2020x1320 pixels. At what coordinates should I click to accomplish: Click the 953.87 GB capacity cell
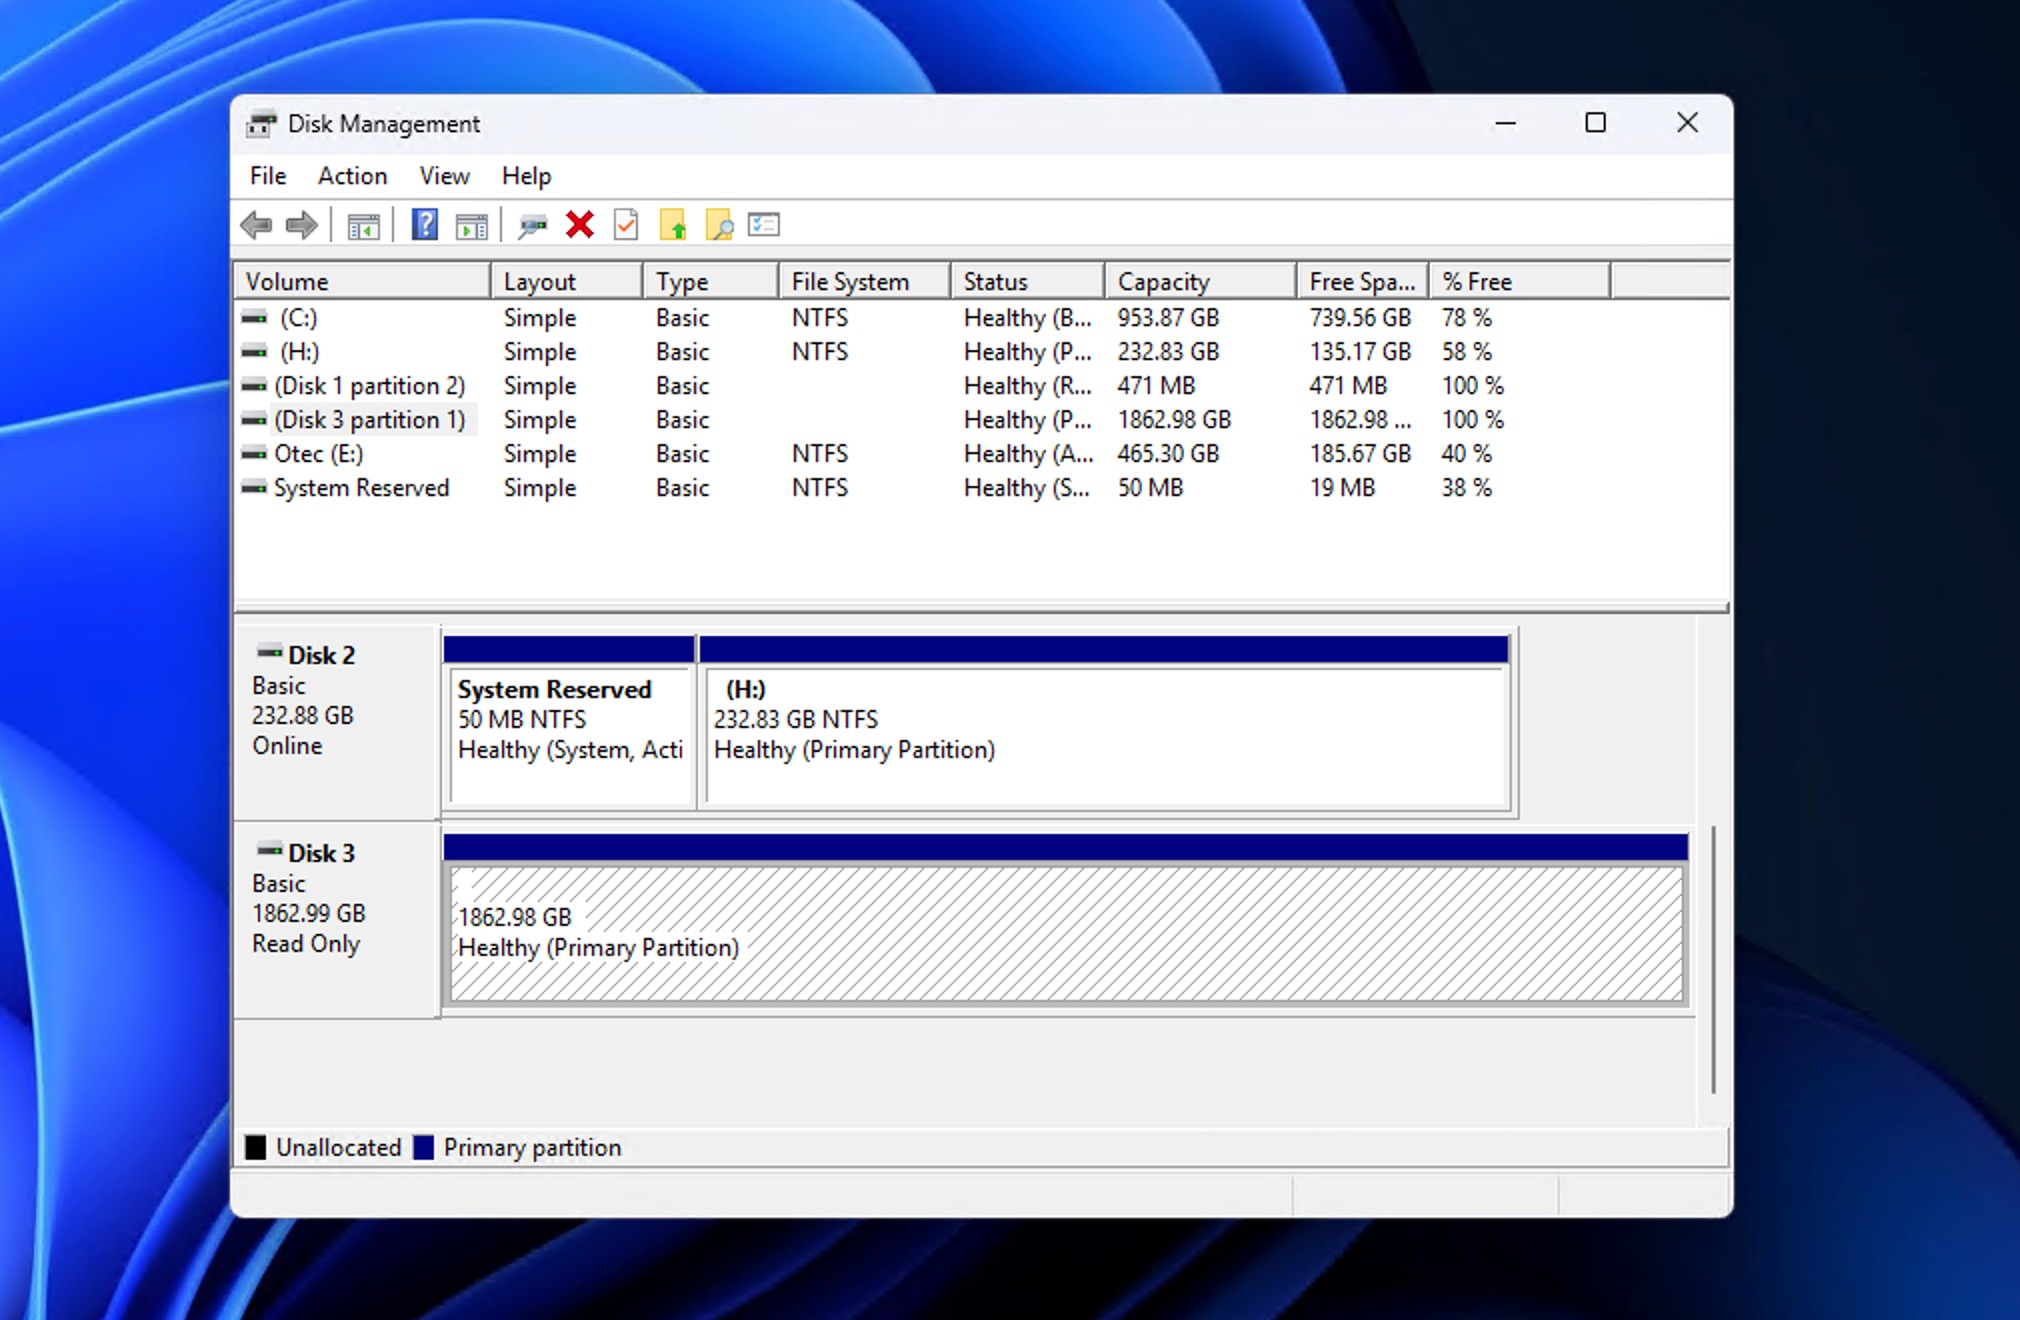[1168, 318]
